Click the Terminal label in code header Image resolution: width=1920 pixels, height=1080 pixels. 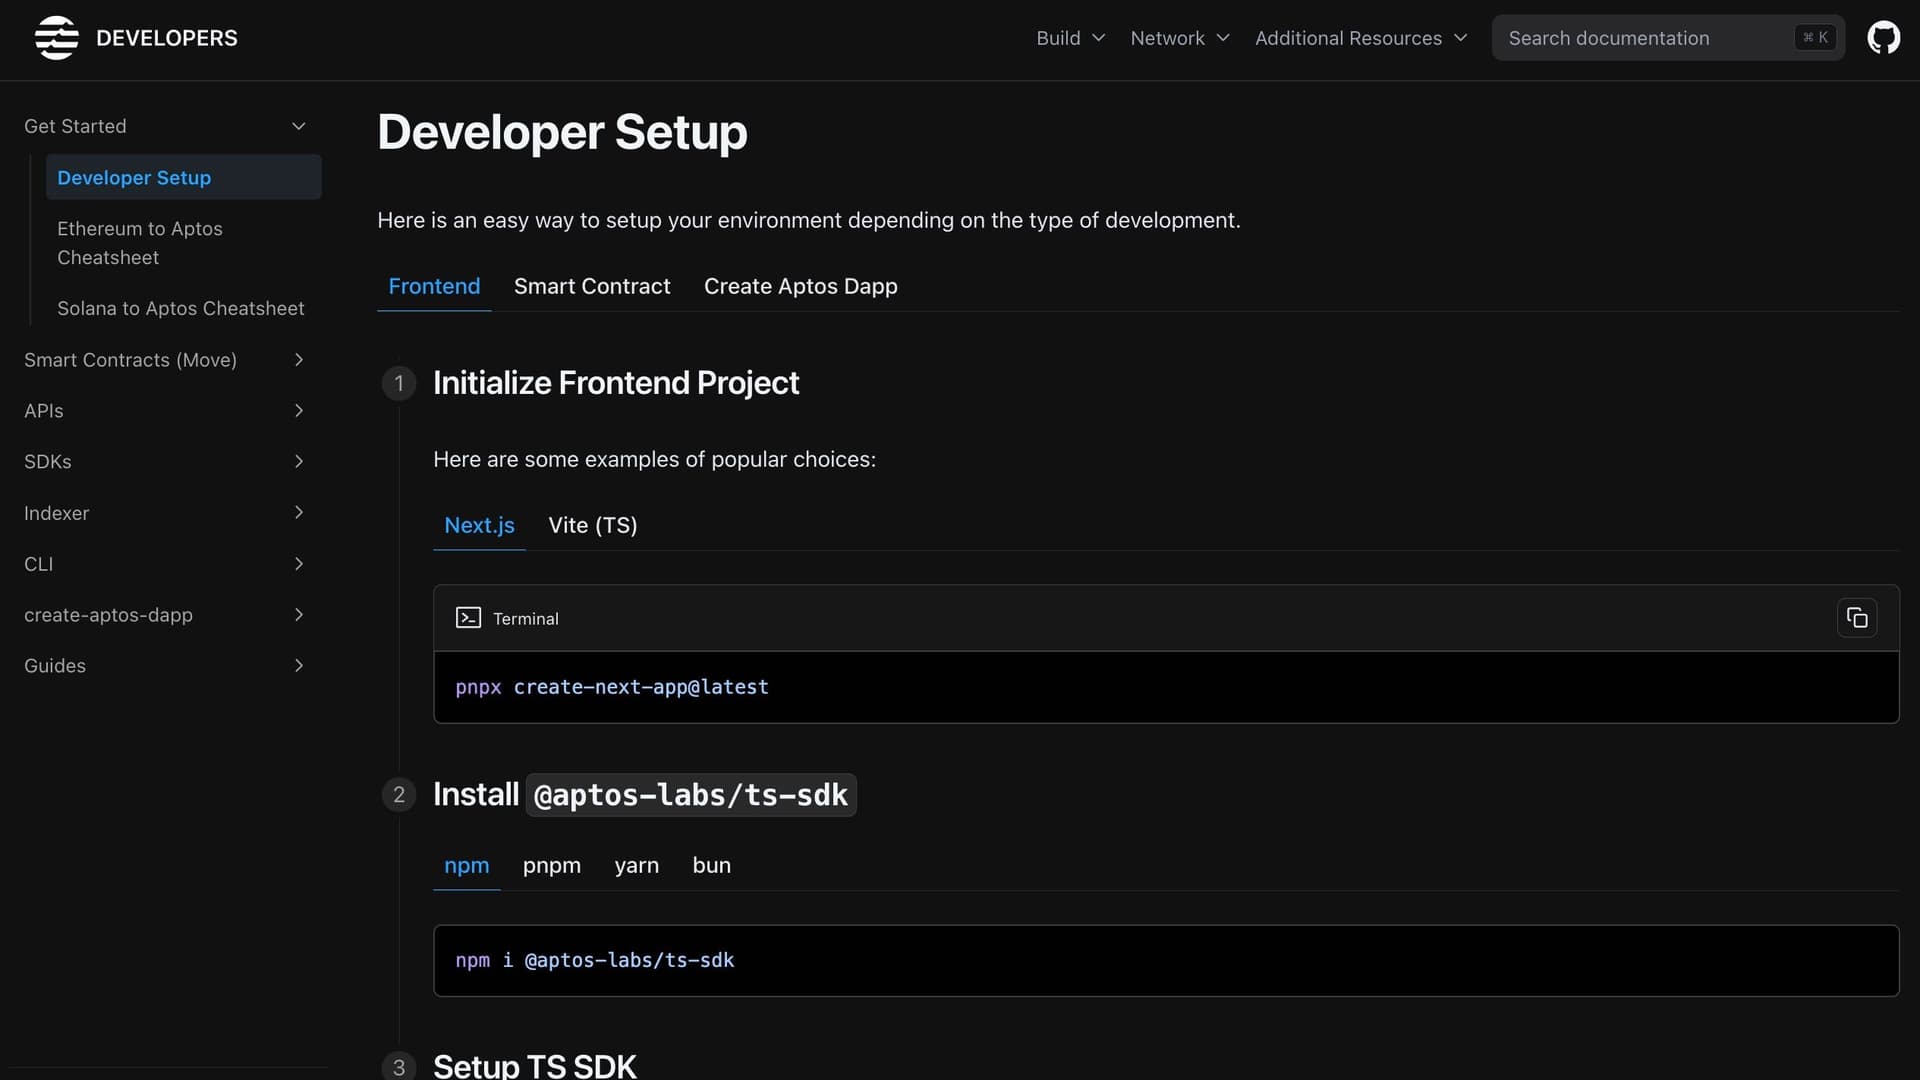pyautogui.click(x=525, y=619)
